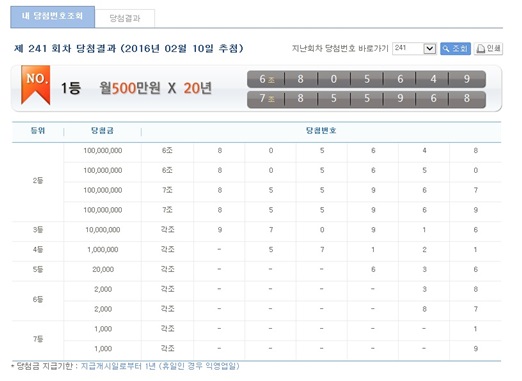Switch to the 당첨결과 tab
This screenshot has width=522, height=381.
click(125, 18)
